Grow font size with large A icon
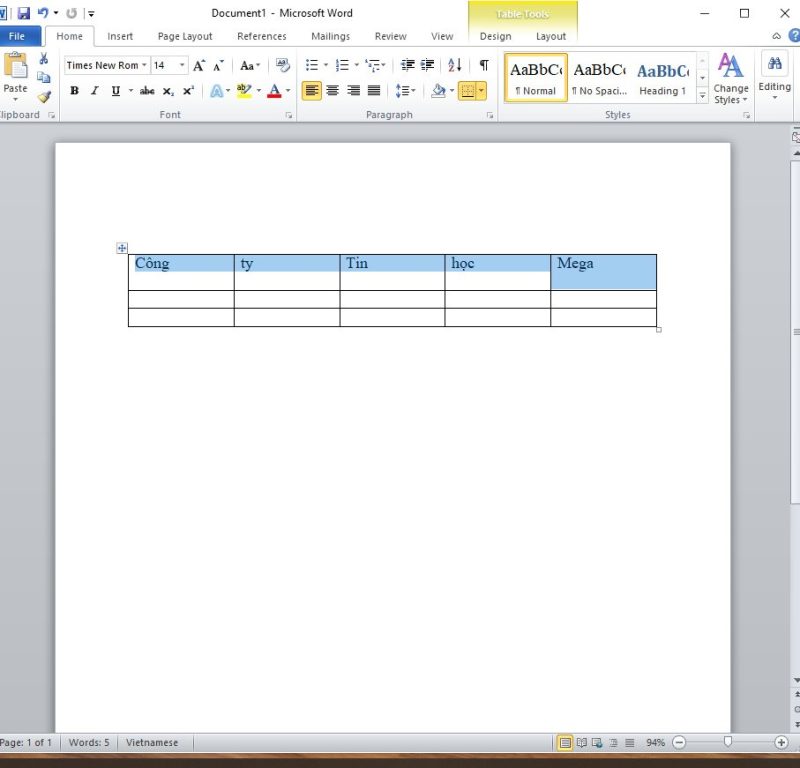Viewport: 800px width, 768px height. [199, 65]
